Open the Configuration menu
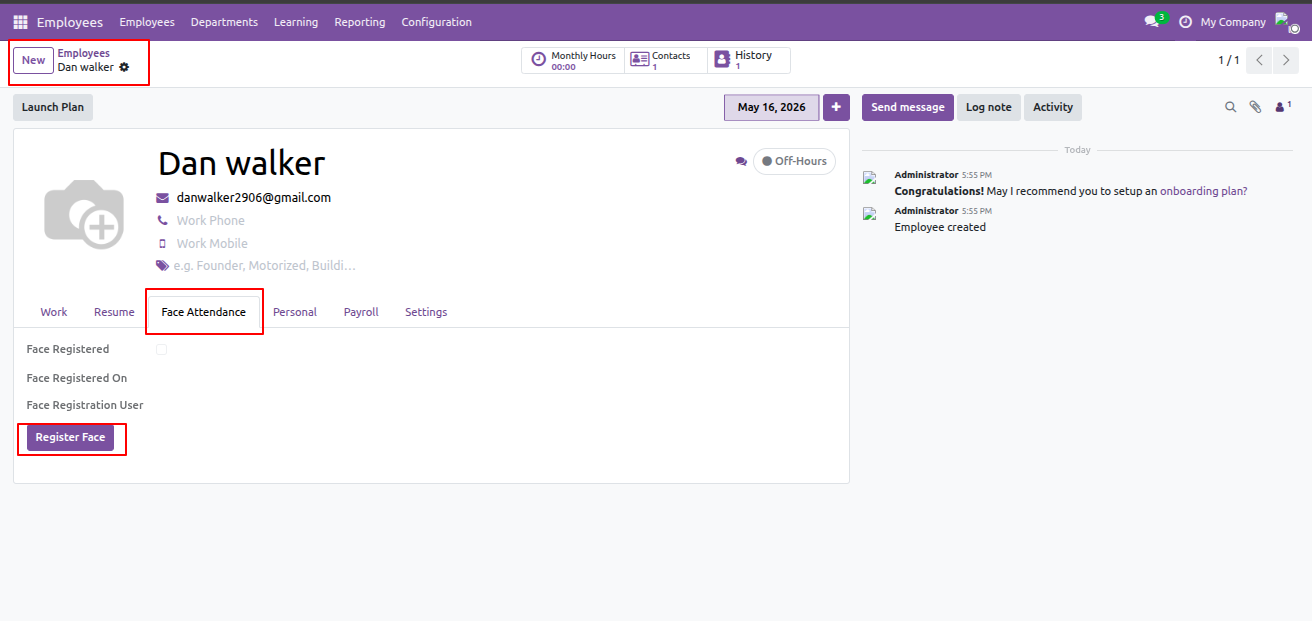Screen dimensions: 1312x621 point(437,22)
